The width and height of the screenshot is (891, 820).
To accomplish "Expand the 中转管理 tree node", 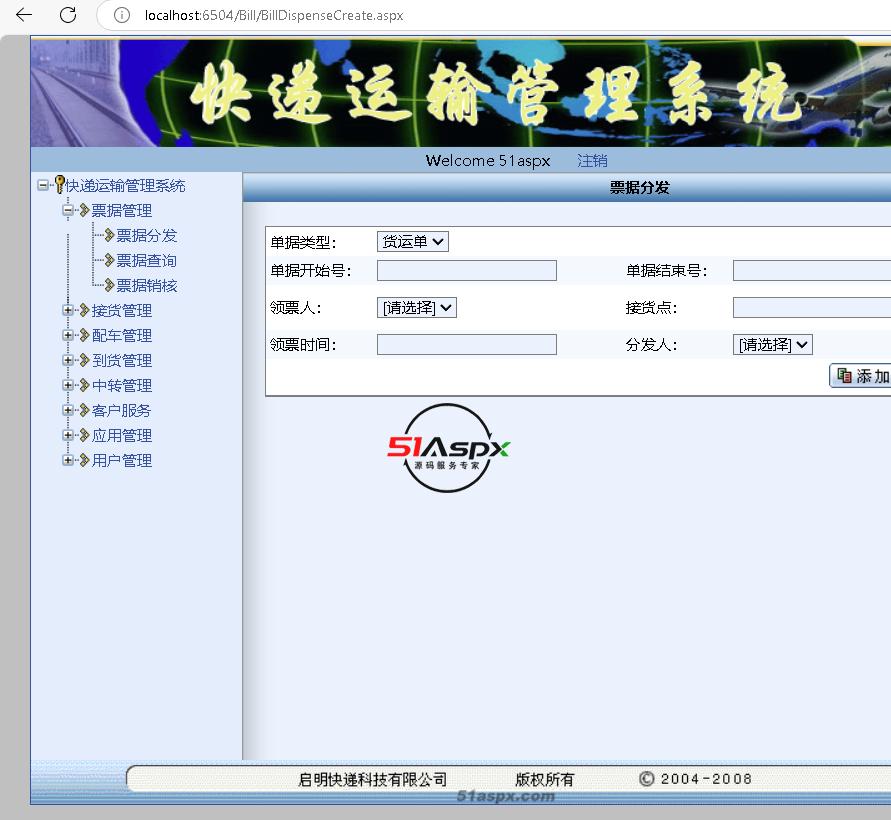I will [x=68, y=385].
